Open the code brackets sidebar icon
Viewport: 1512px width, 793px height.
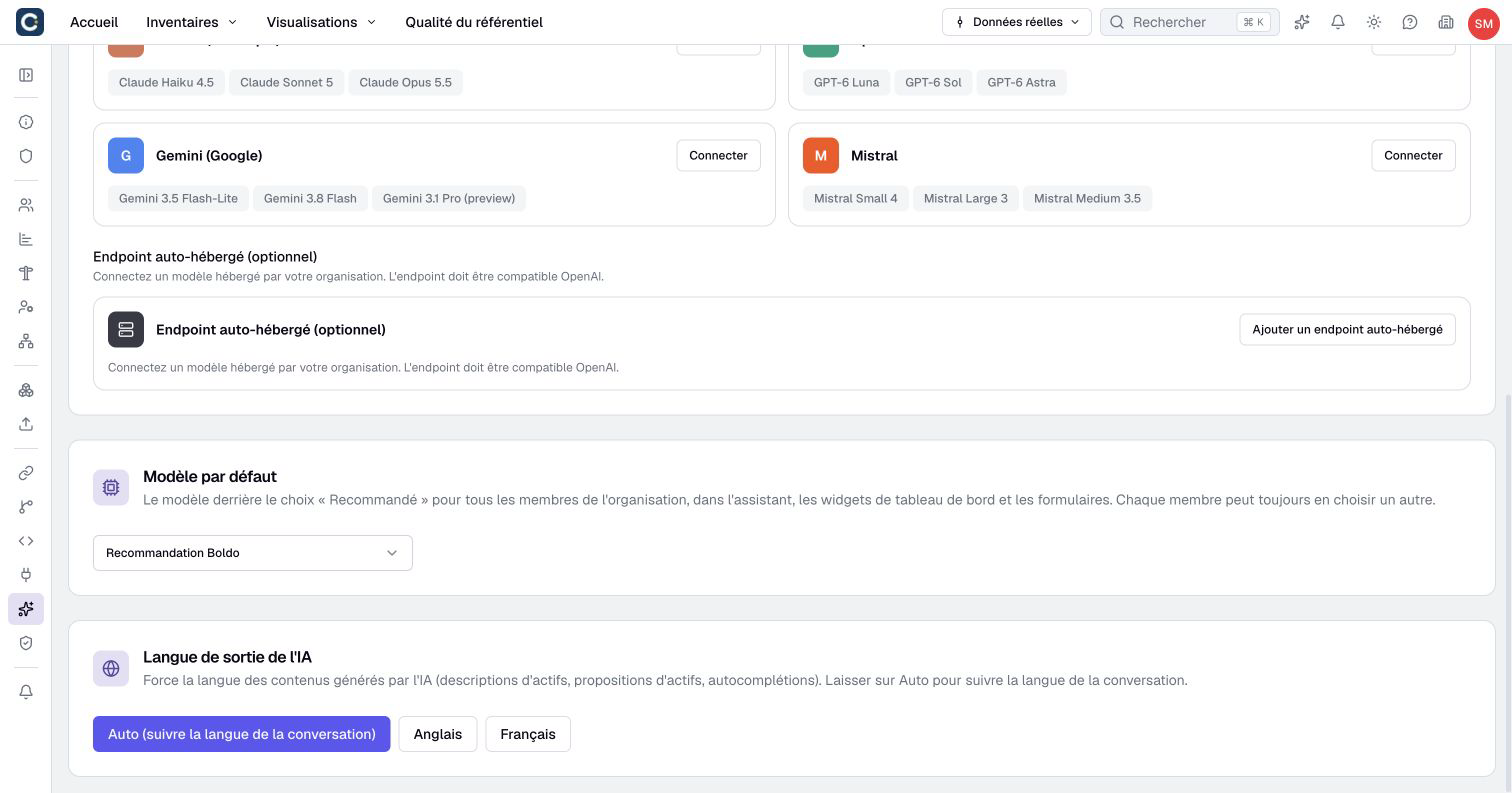point(26,541)
